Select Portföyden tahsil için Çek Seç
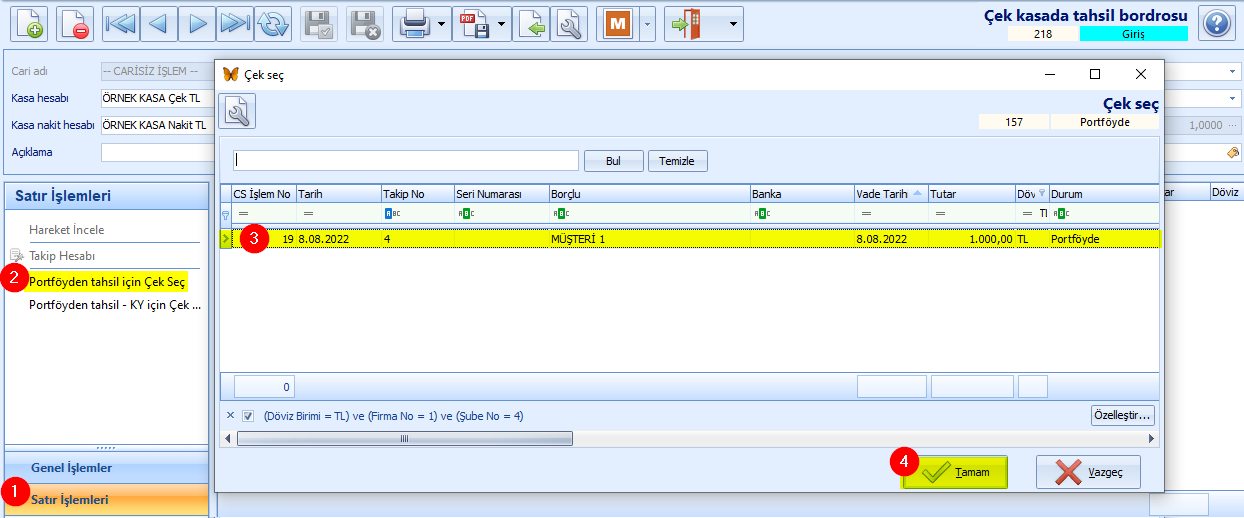Screen dimensions: 1244x518 coord(107,282)
